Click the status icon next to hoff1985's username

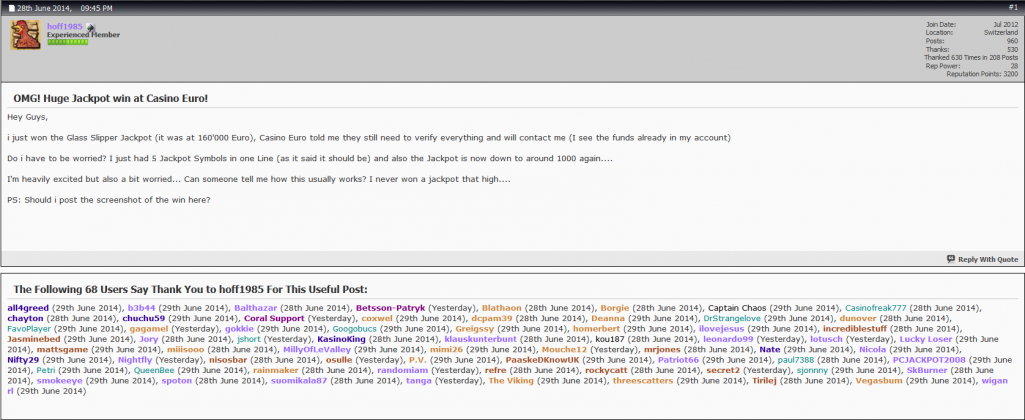[x=91, y=27]
